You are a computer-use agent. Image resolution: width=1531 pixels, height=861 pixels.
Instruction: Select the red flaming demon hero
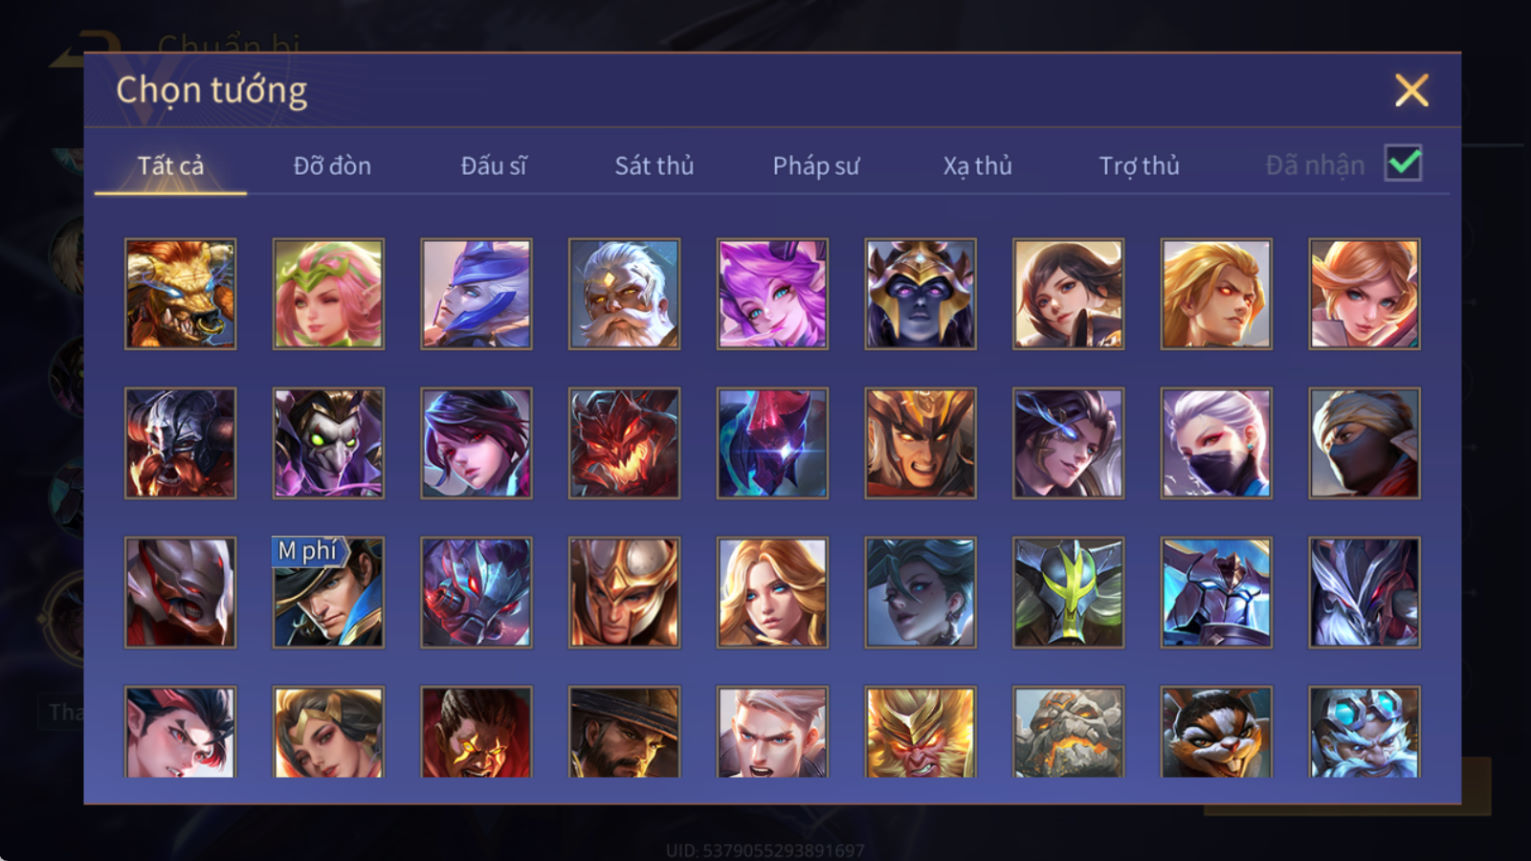click(x=624, y=443)
